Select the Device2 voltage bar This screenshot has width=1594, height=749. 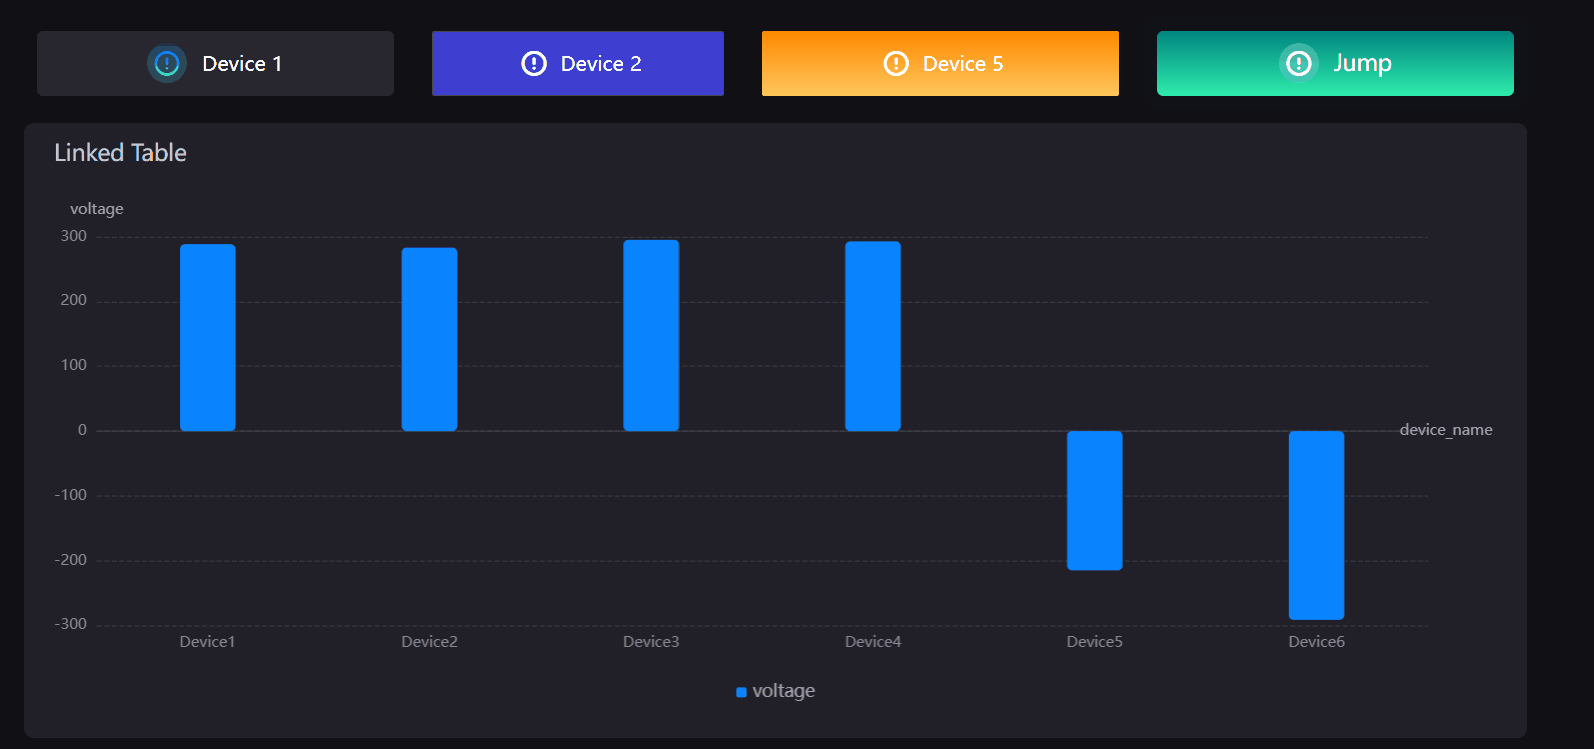pyautogui.click(x=429, y=340)
